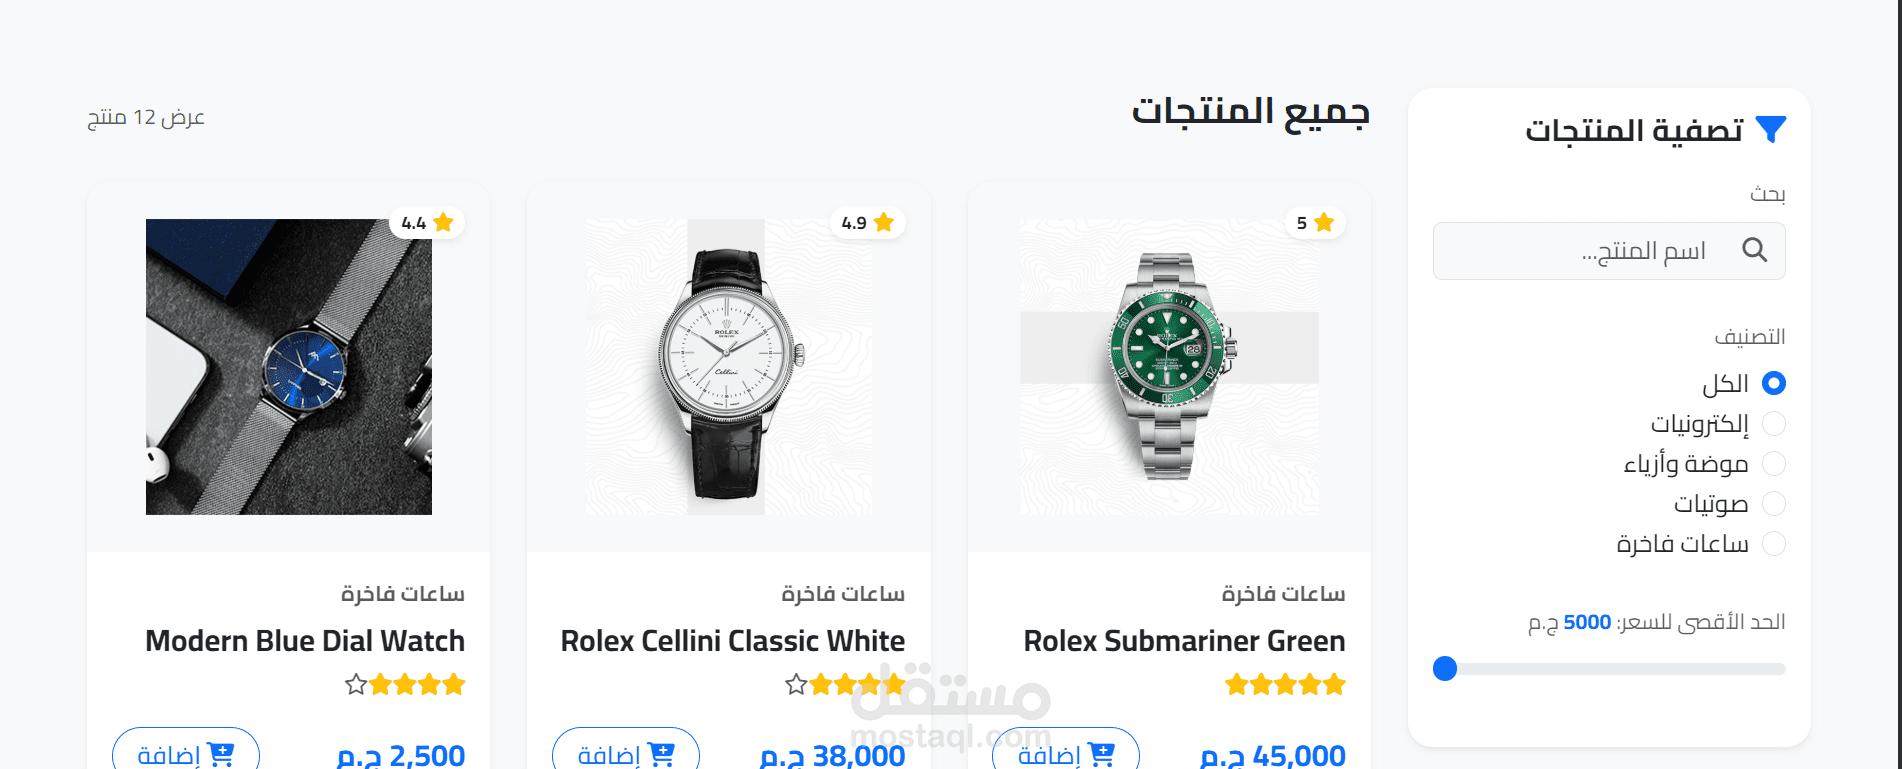Choose the صوتيات radio option
The height and width of the screenshot is (769, 1902).
(1774, 504)
